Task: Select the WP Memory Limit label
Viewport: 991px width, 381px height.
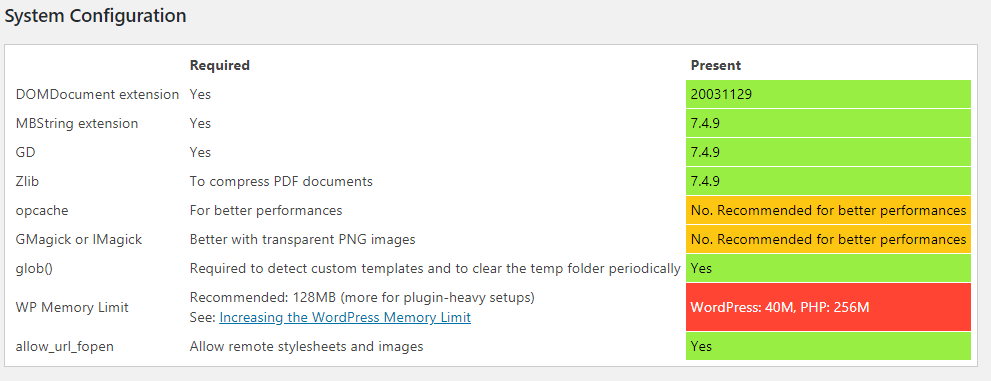Action: [x=72, y=307]
